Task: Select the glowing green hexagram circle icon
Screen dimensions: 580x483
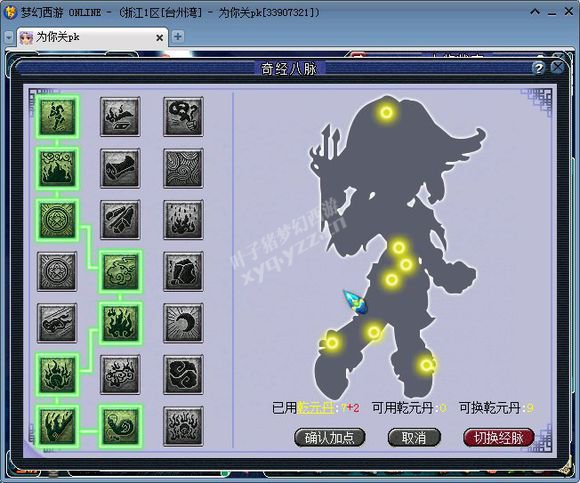Action: 57,220
